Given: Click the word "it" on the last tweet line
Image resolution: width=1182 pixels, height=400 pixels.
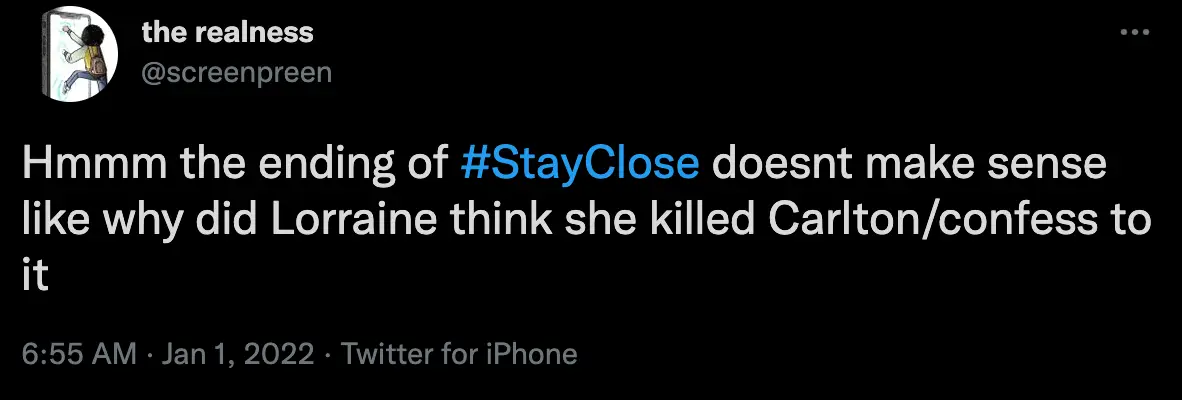Looking at the screenshot, I should tap(35, 274).
